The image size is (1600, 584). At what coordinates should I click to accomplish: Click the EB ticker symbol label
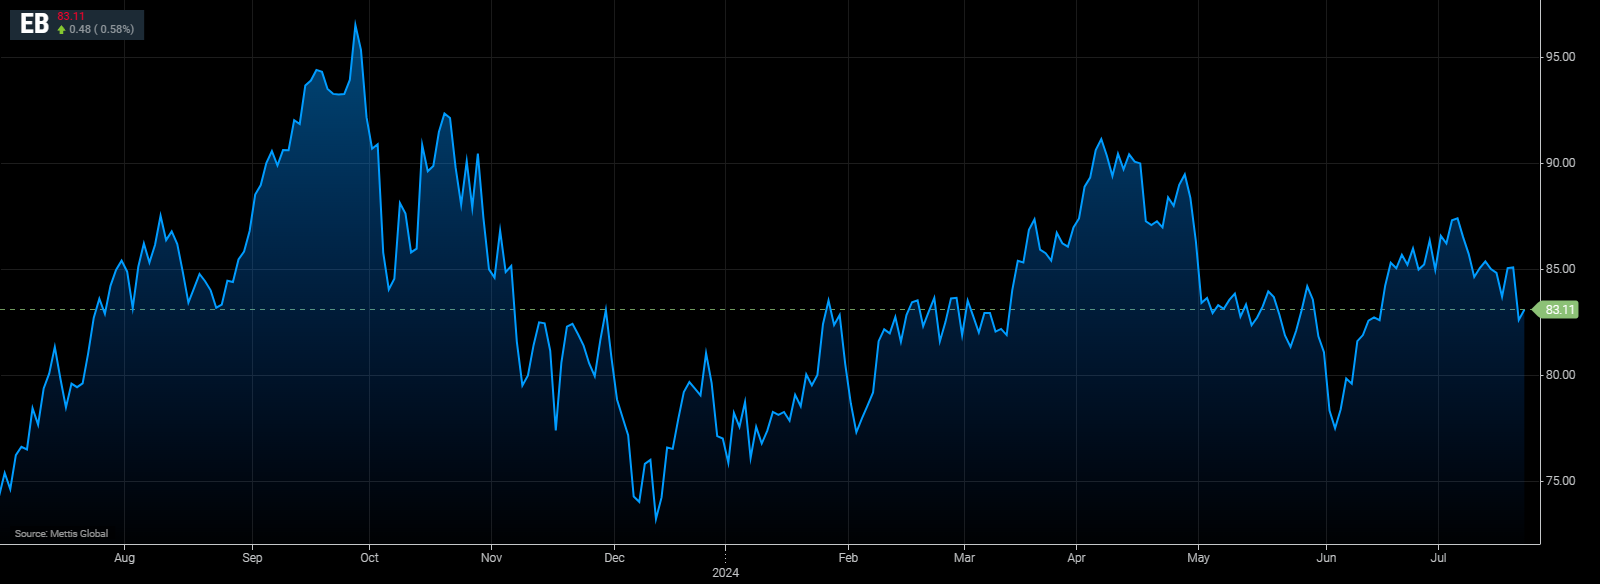coord(34,24)
